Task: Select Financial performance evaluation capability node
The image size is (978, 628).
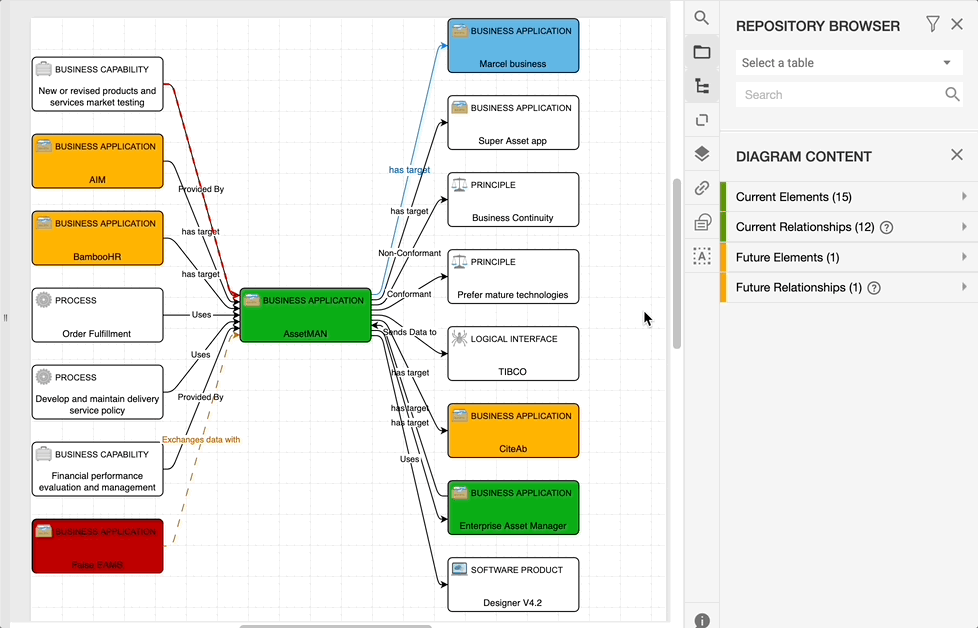Action: 98,470
